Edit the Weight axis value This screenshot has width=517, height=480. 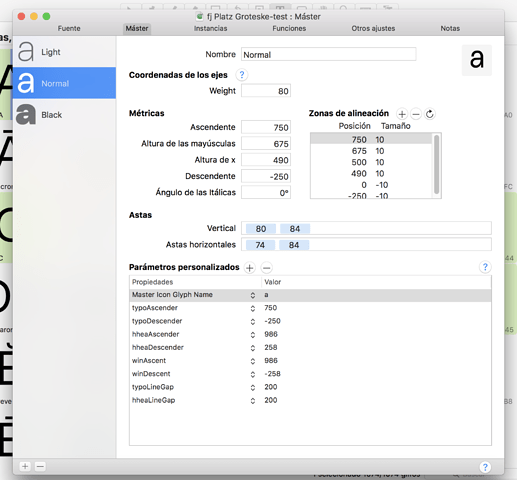point(266,91)
